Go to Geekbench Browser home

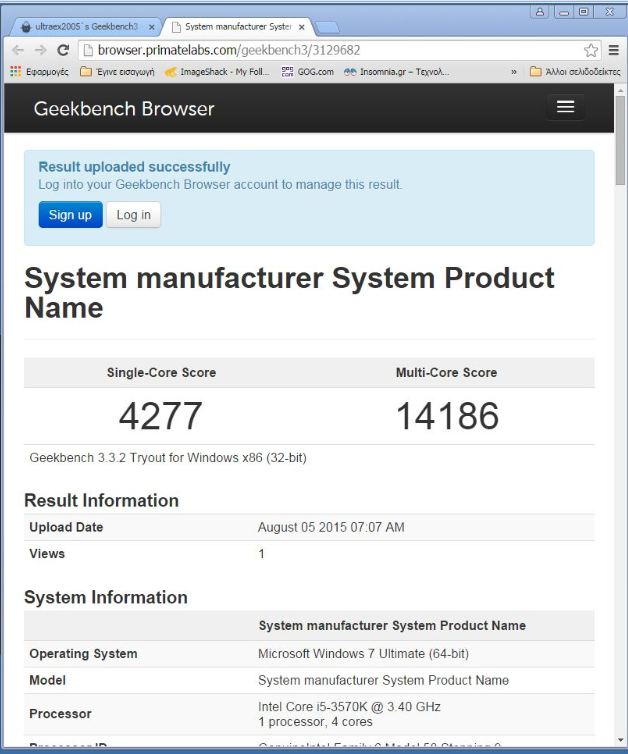coord(124,109)
